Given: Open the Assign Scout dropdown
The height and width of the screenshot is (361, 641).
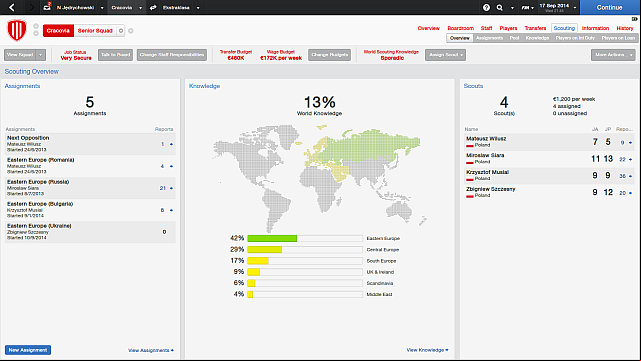Looking at the screenshot, I should tap(445, 55).
